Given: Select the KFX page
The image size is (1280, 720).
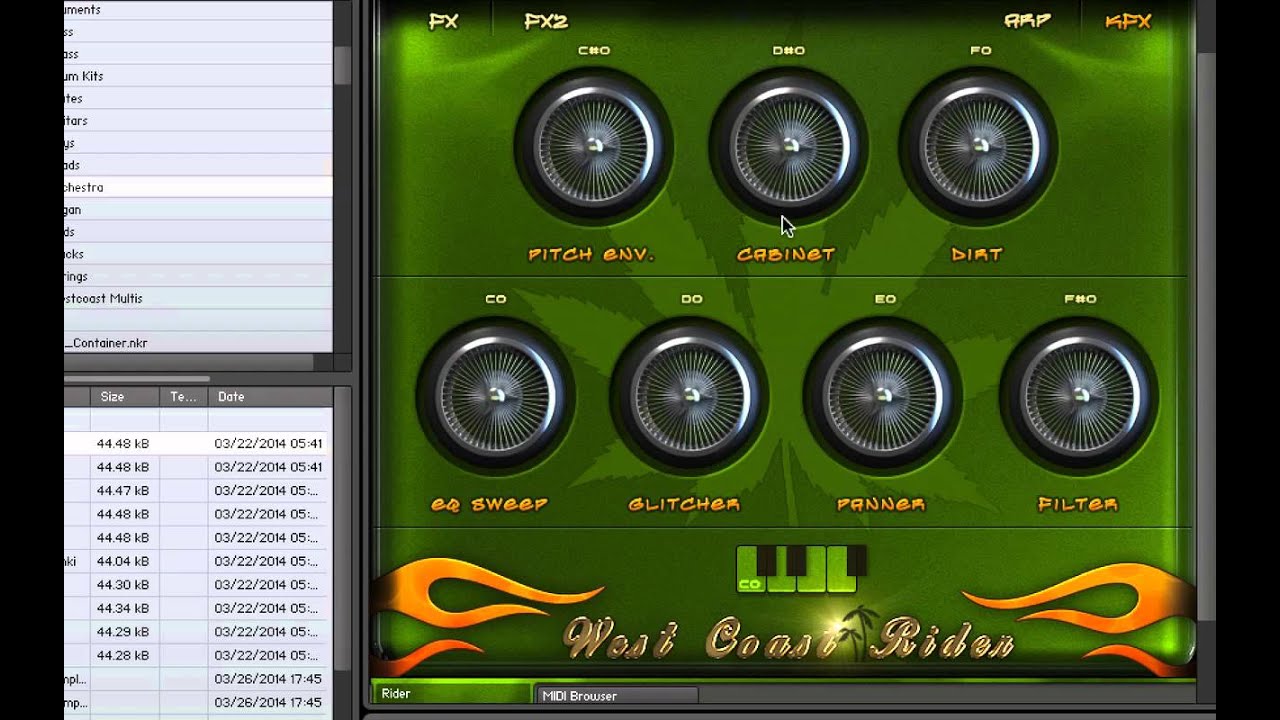Looking at the screenshot, I should click(x=1128, y=21).
